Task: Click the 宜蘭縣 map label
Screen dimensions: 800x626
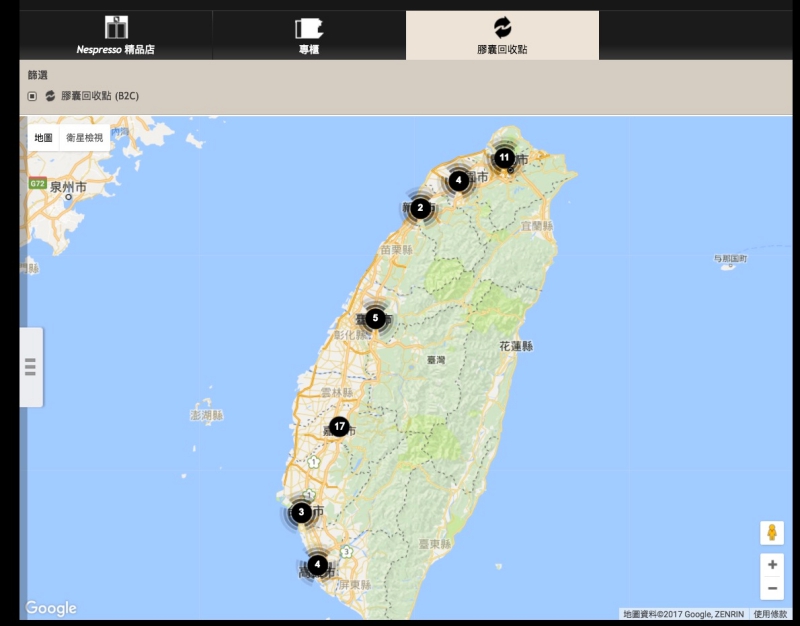Action: click(537, 226)
